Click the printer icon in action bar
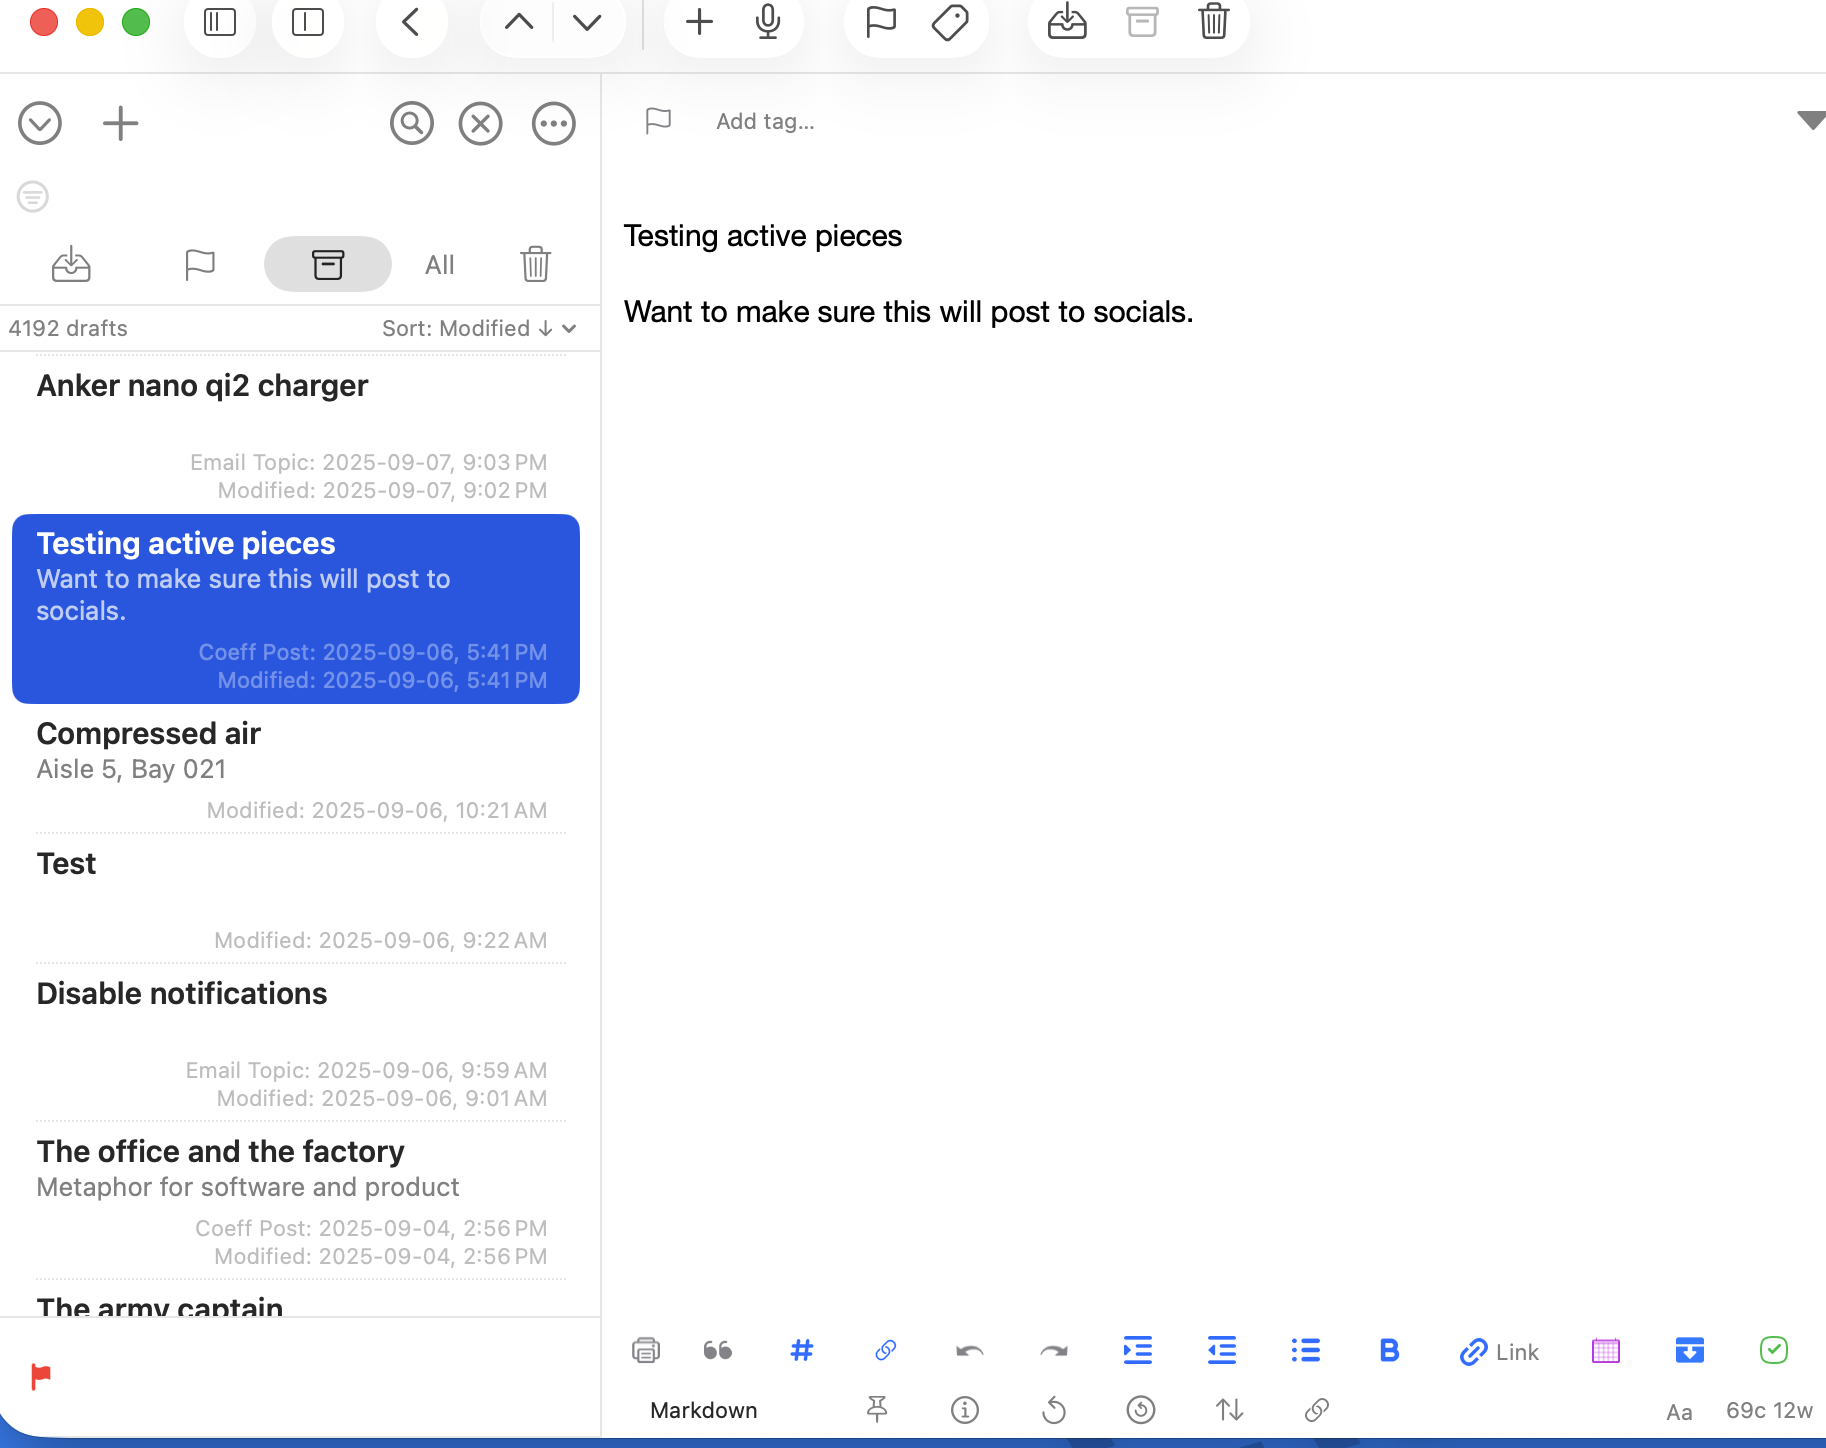The image size is (1826, 1448). click(646, 1351)
